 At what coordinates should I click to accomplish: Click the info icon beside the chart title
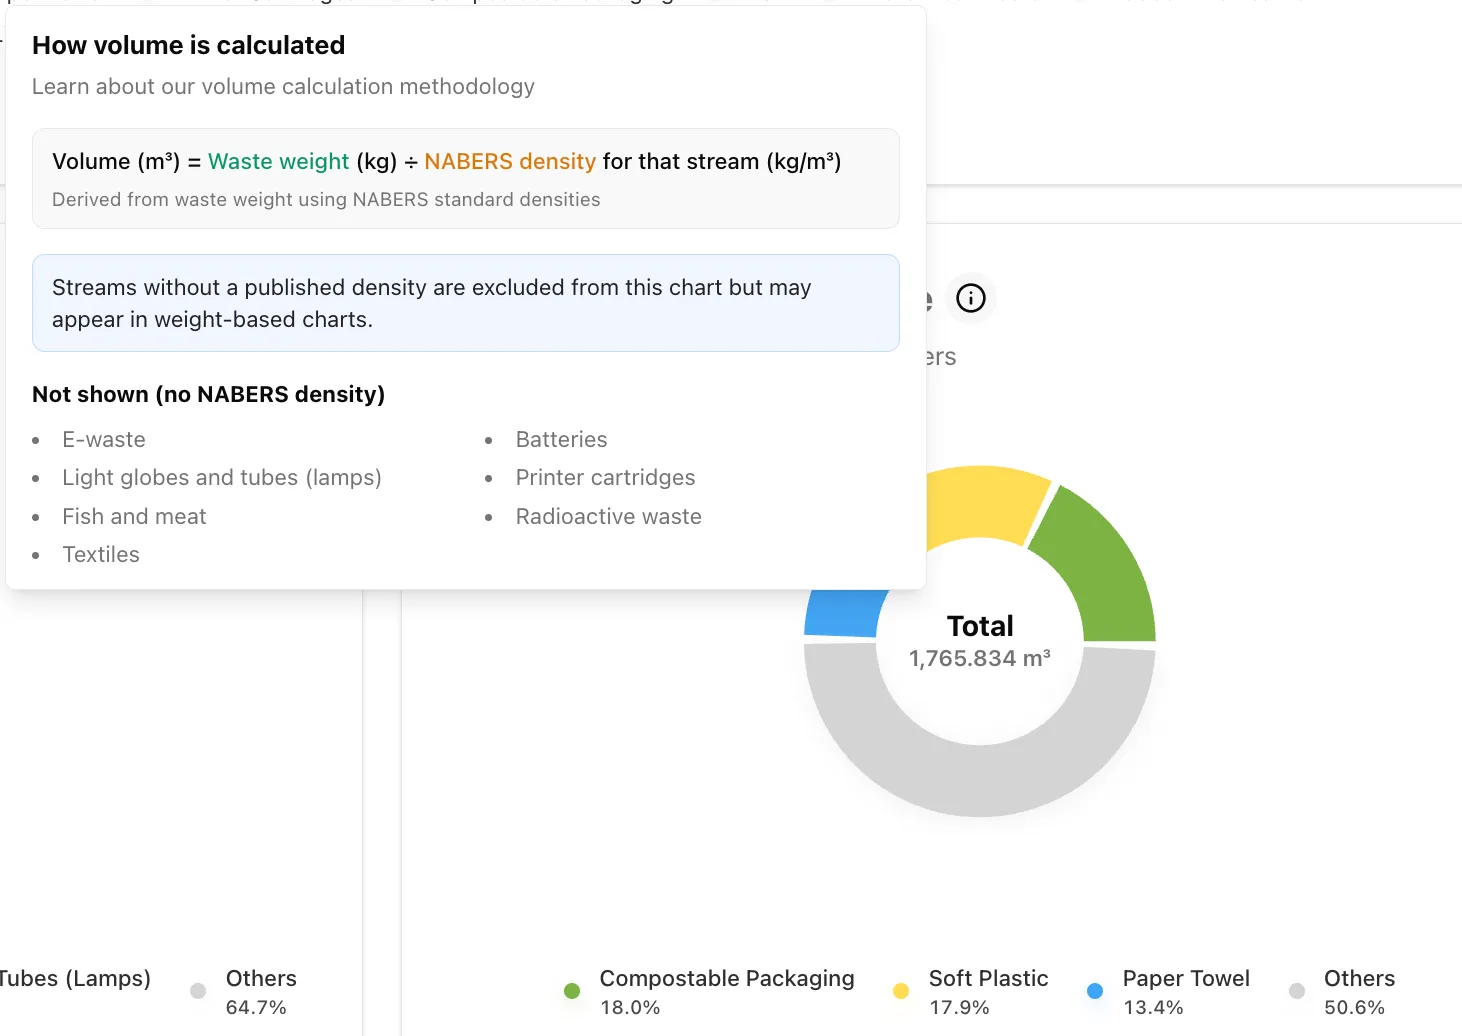tap(970, 298)
